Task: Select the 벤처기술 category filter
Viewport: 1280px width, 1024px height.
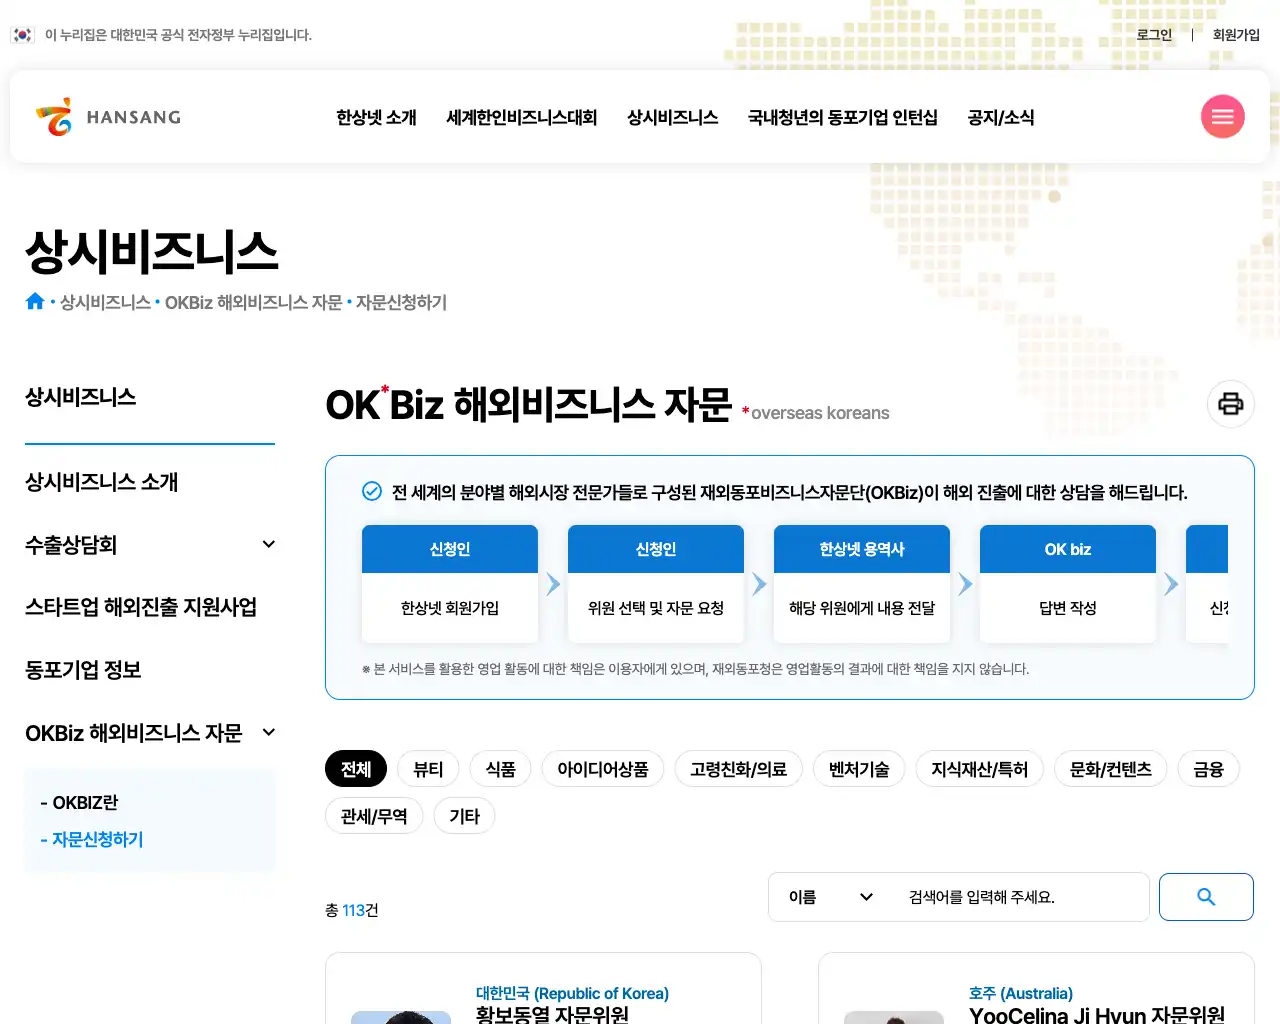Action: [859, 769]
